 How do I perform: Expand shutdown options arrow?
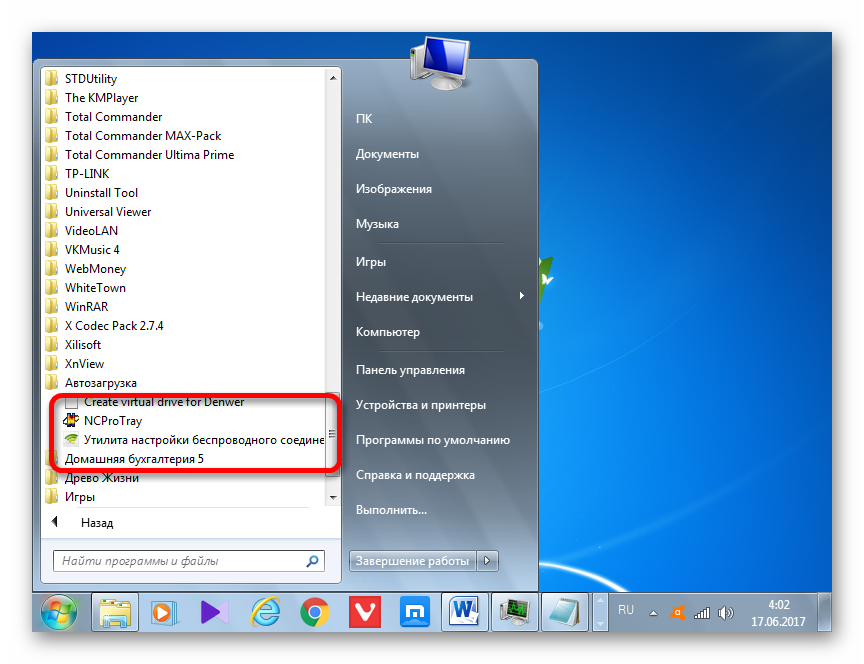tap(487, 561)
